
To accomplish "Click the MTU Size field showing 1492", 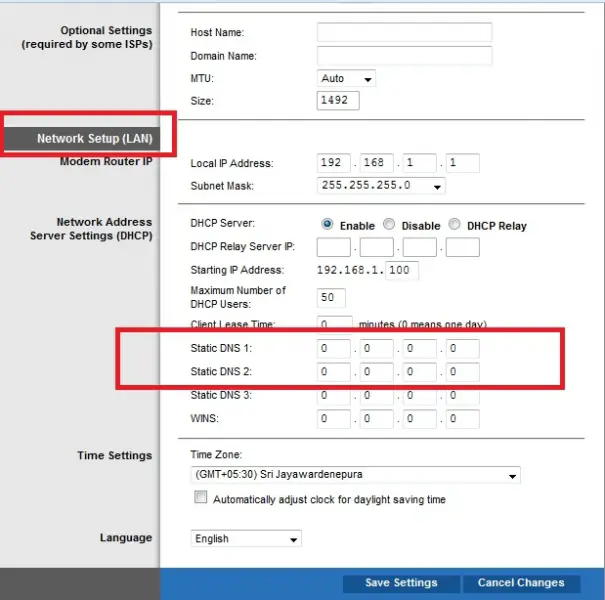I will coord(338,101).
